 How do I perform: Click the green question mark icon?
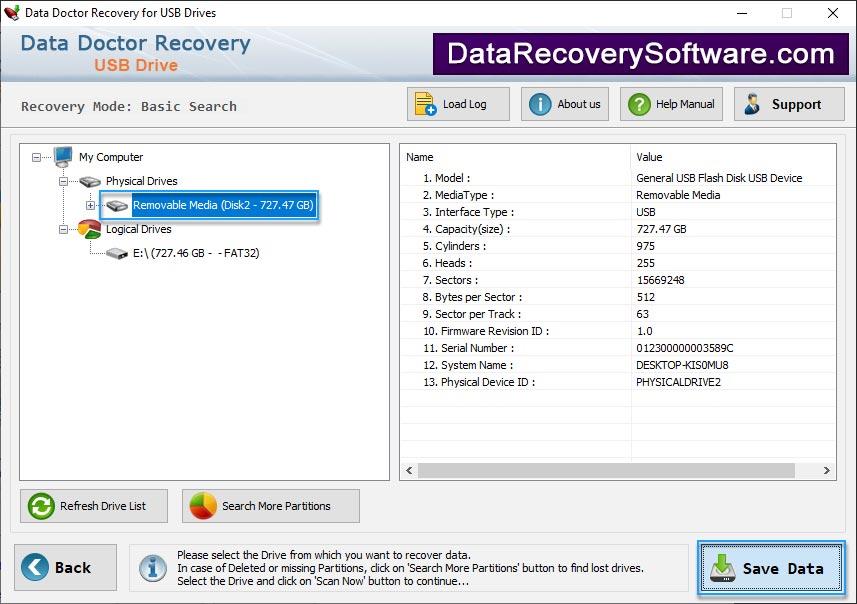click(x=639, y=104)
